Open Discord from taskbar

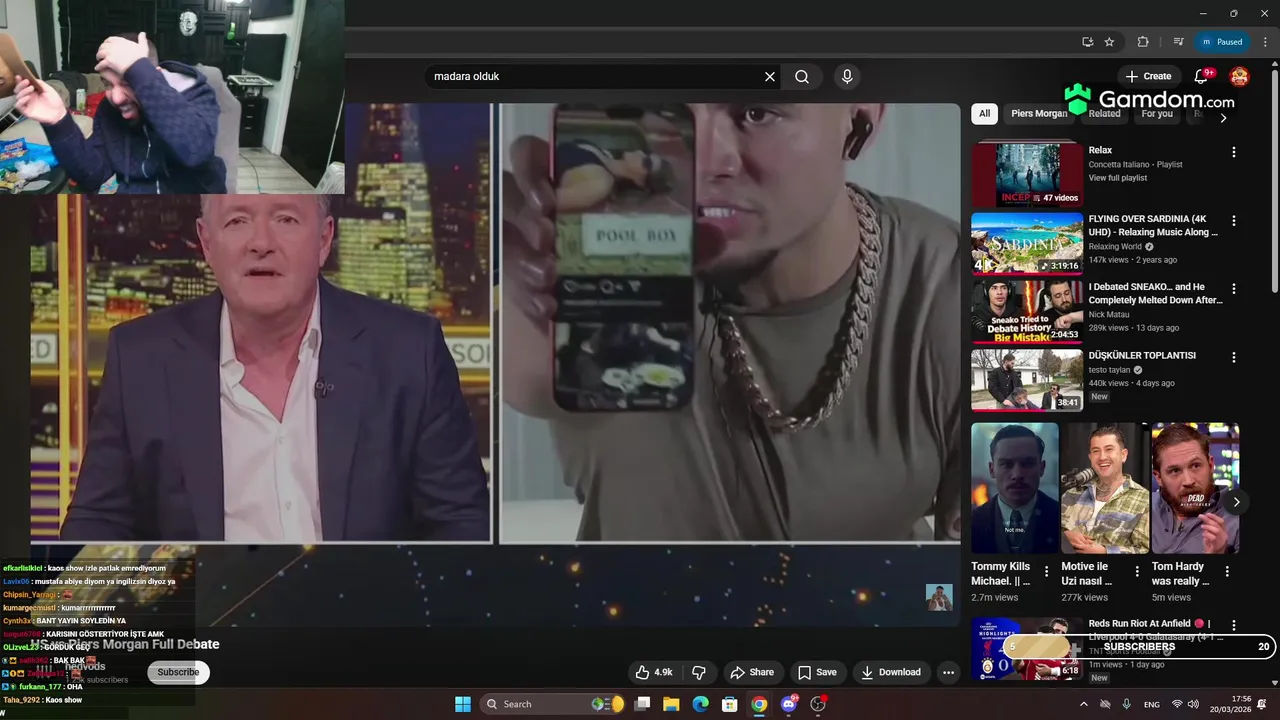tap(789, 704)
